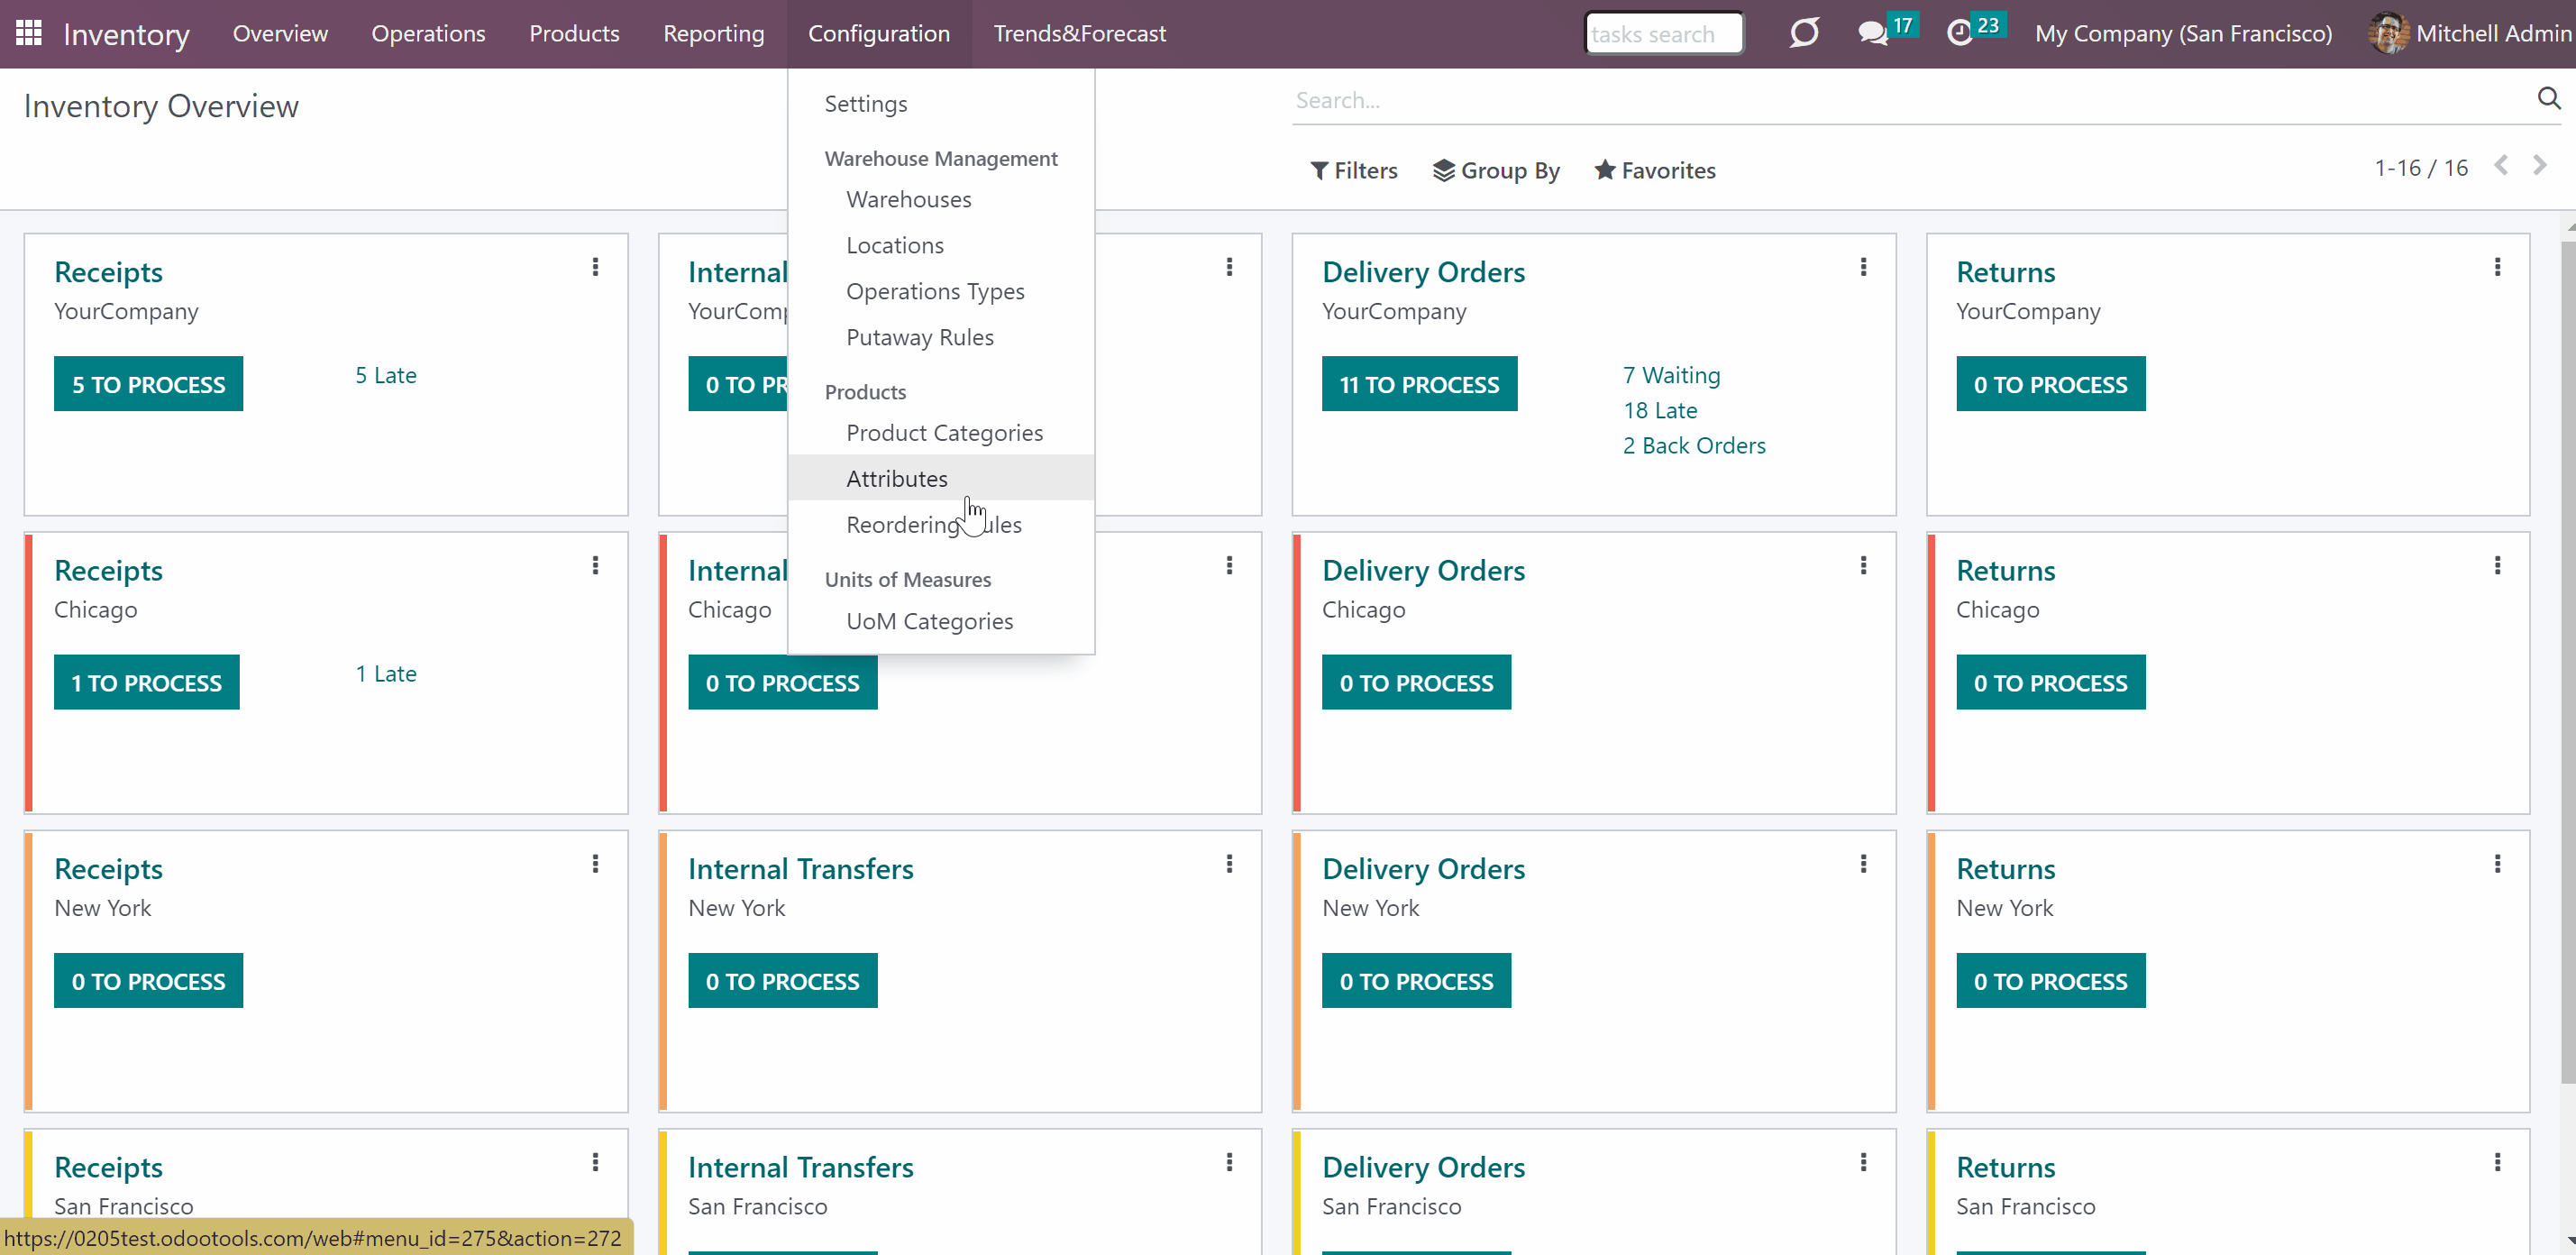This screenshot has width=2576, height=1255.
Task: Focus the main Search... input
Action: (1910, 100)
